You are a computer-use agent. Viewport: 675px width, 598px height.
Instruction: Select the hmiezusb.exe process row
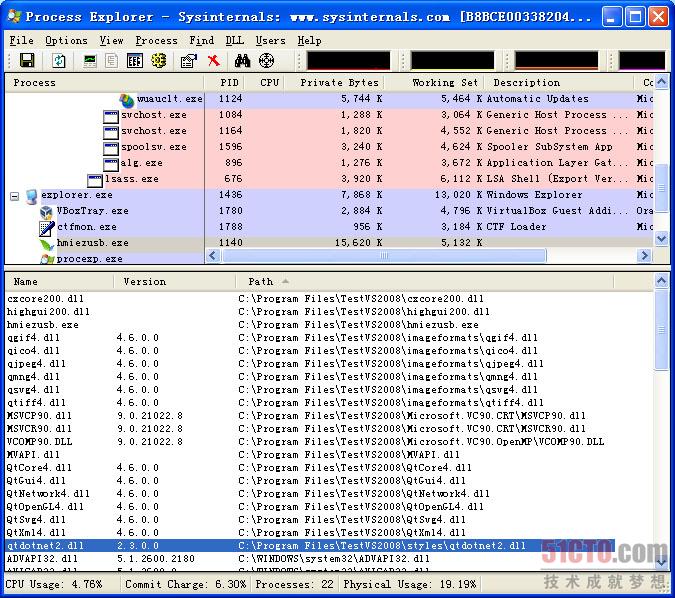(329, 243)
